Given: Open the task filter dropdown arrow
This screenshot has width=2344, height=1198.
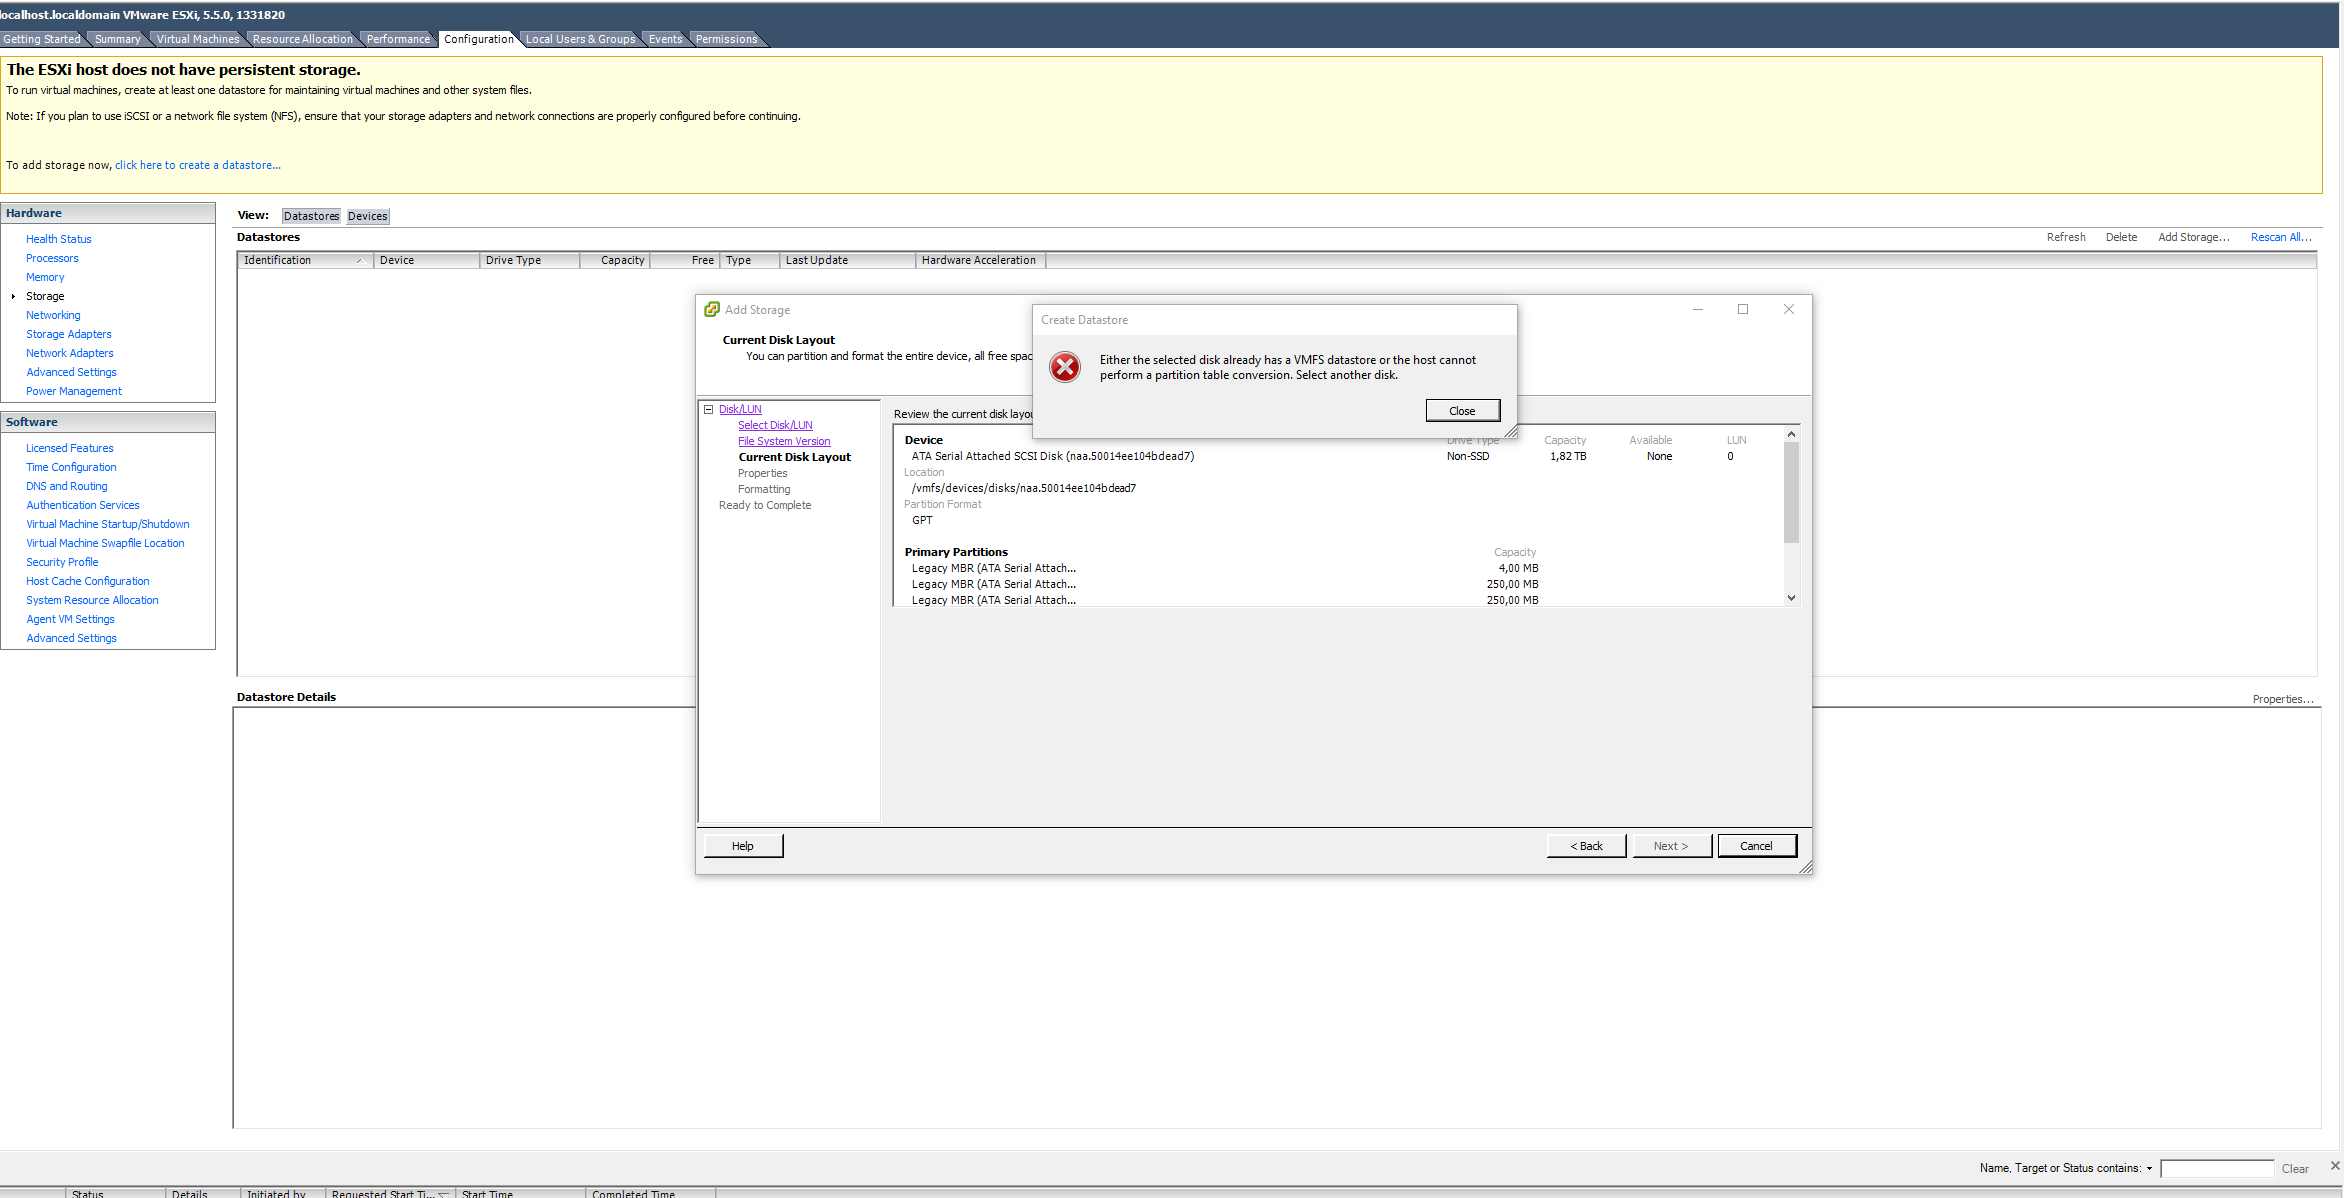Looking at the screenshot, I should (x=2149, y=1168).
